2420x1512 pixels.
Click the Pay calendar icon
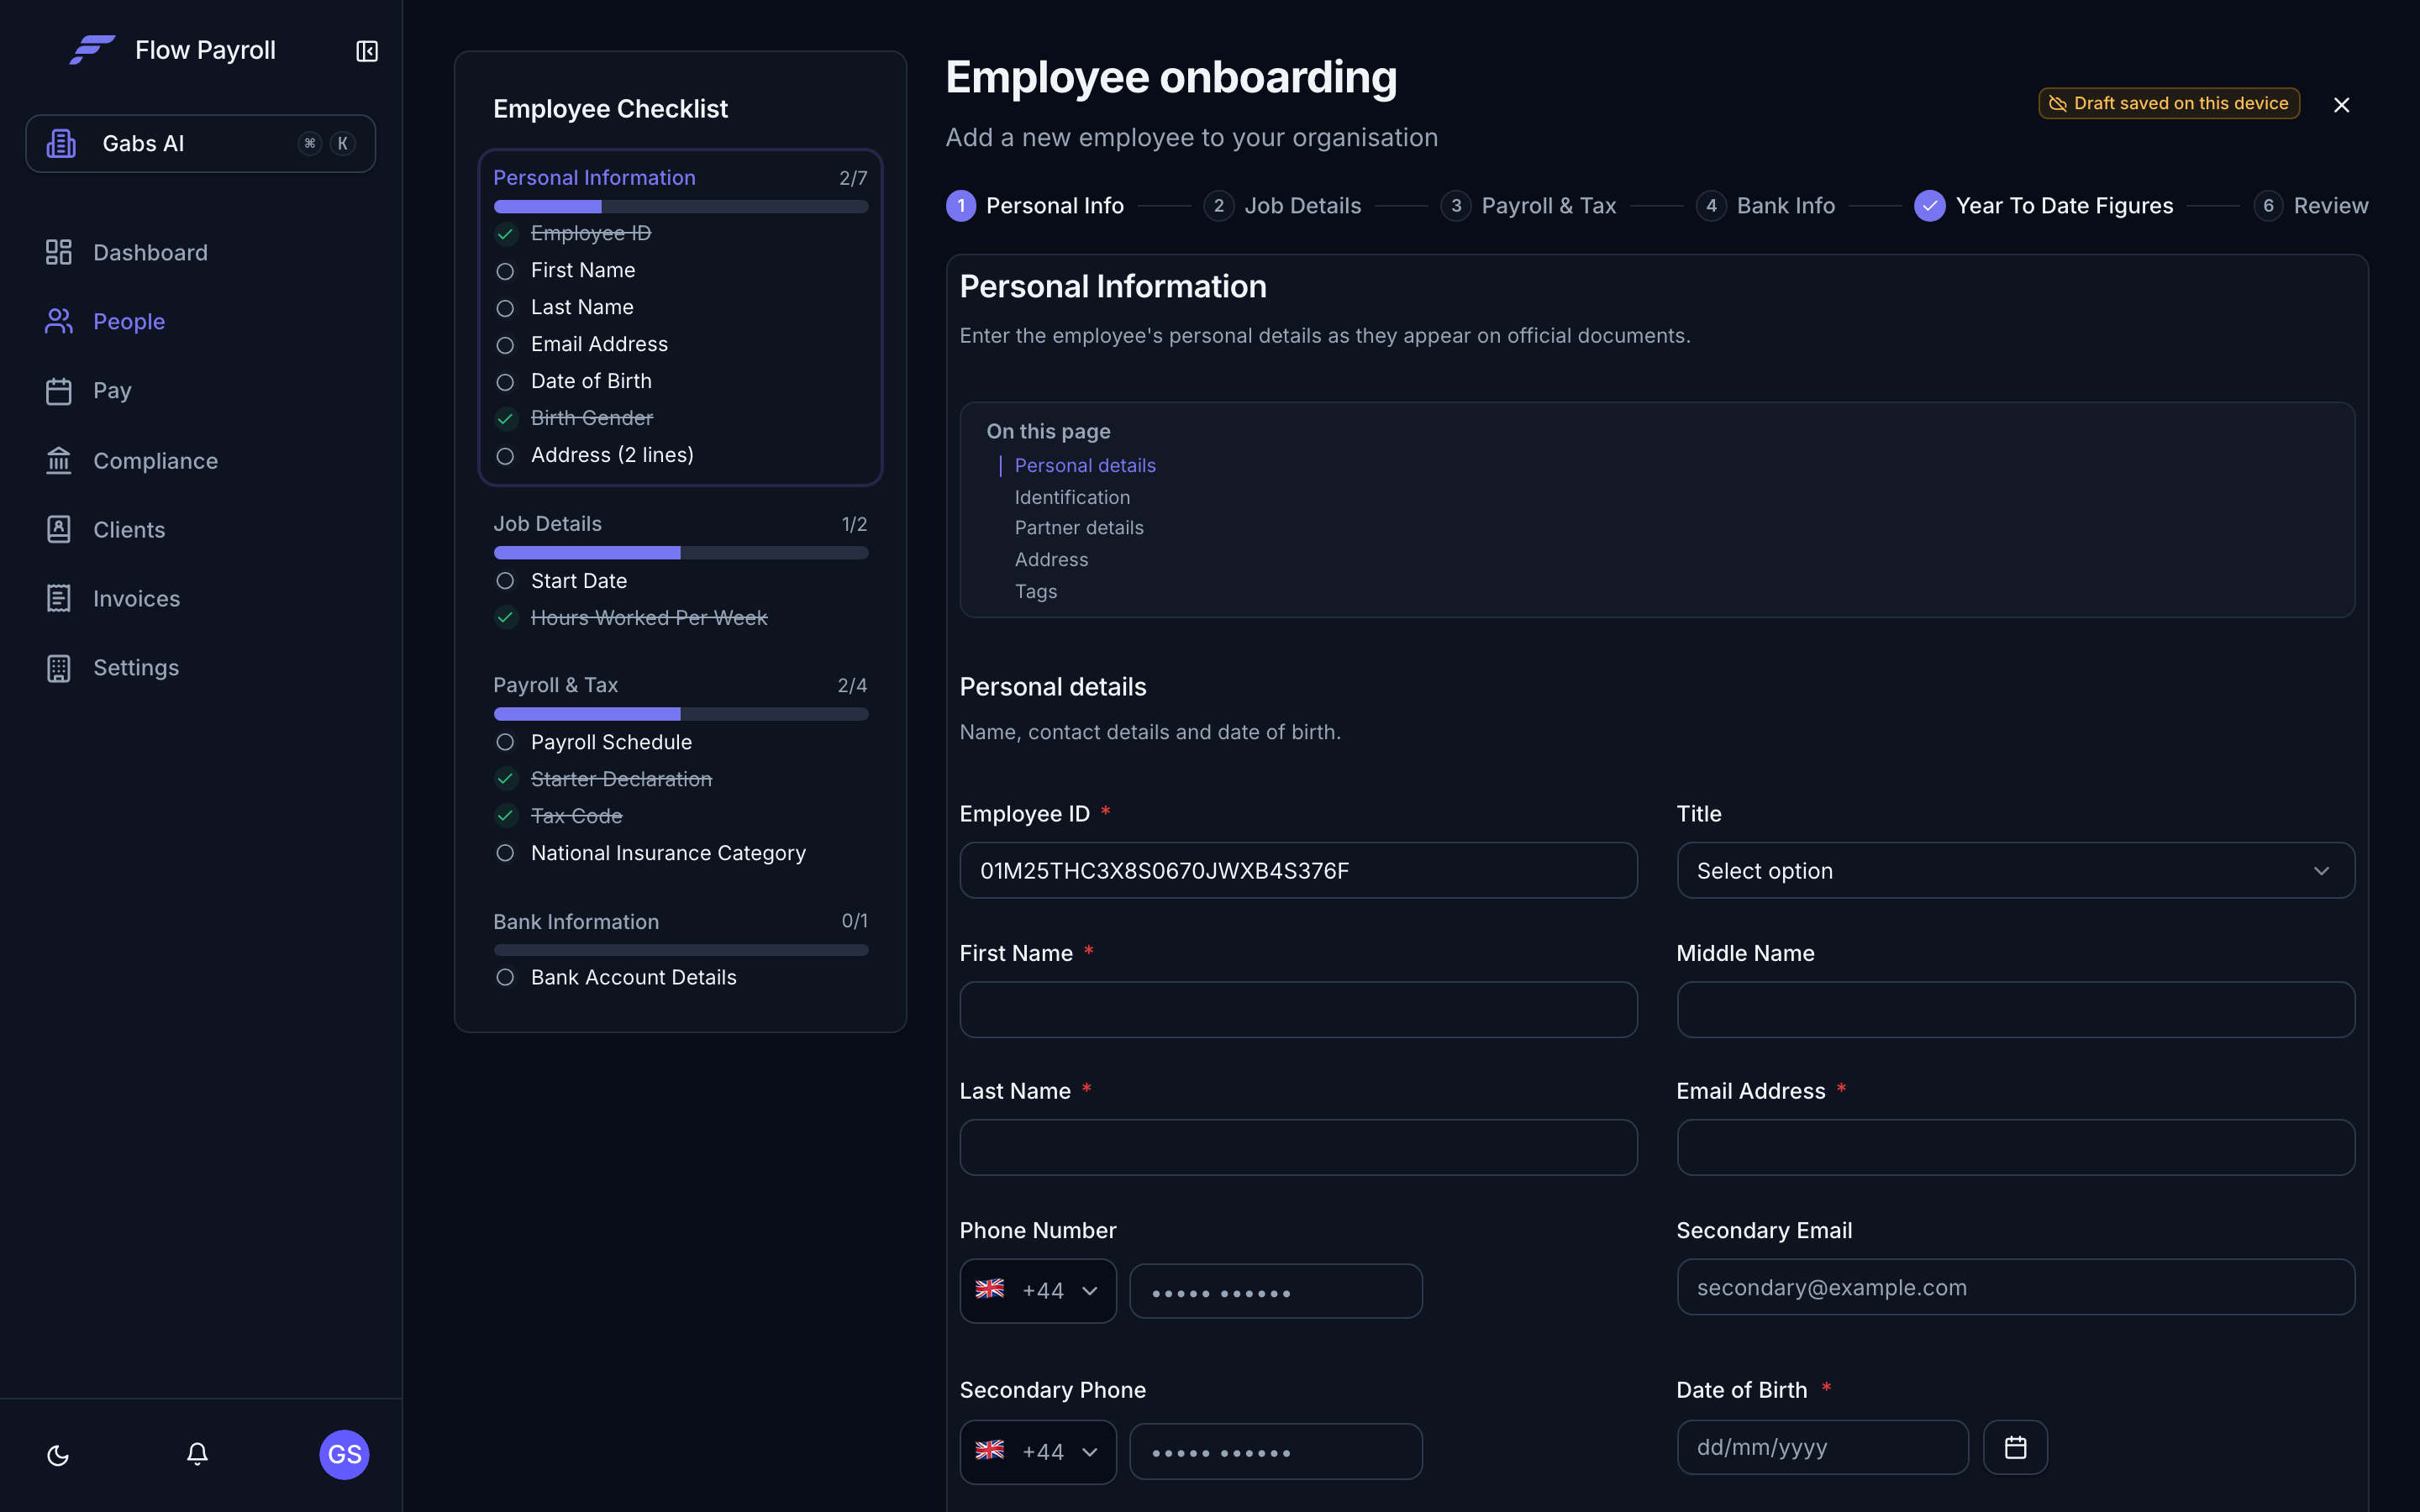tap(59, 391)
